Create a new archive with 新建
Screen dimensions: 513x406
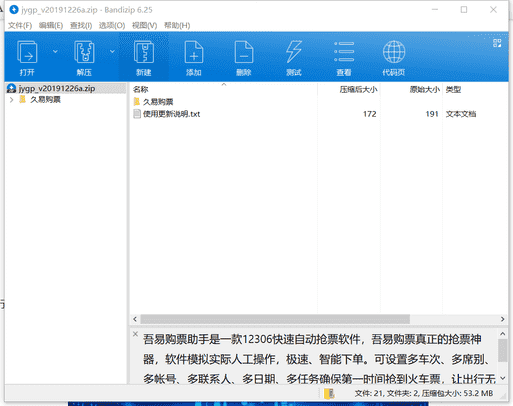(x=144, y=58)
